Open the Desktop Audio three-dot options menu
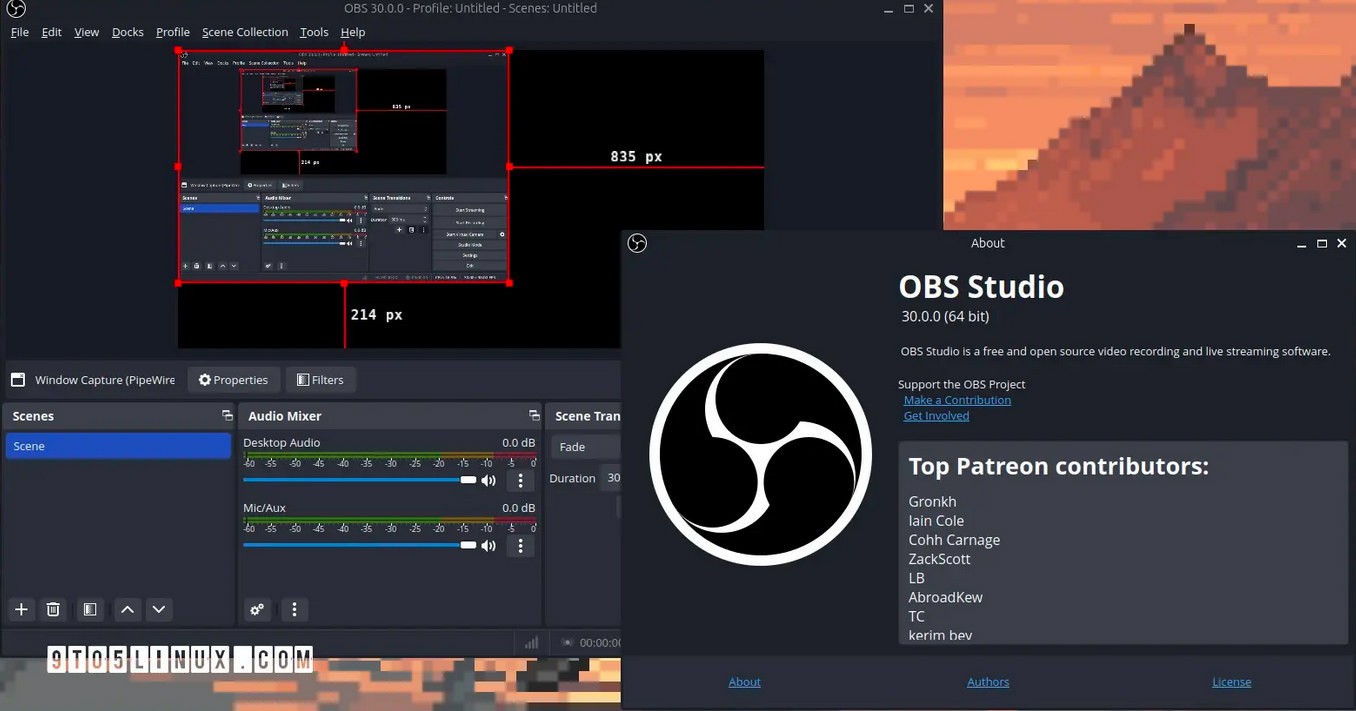The width and height of the screenshot is (1356, 711). tap(520, 480)
